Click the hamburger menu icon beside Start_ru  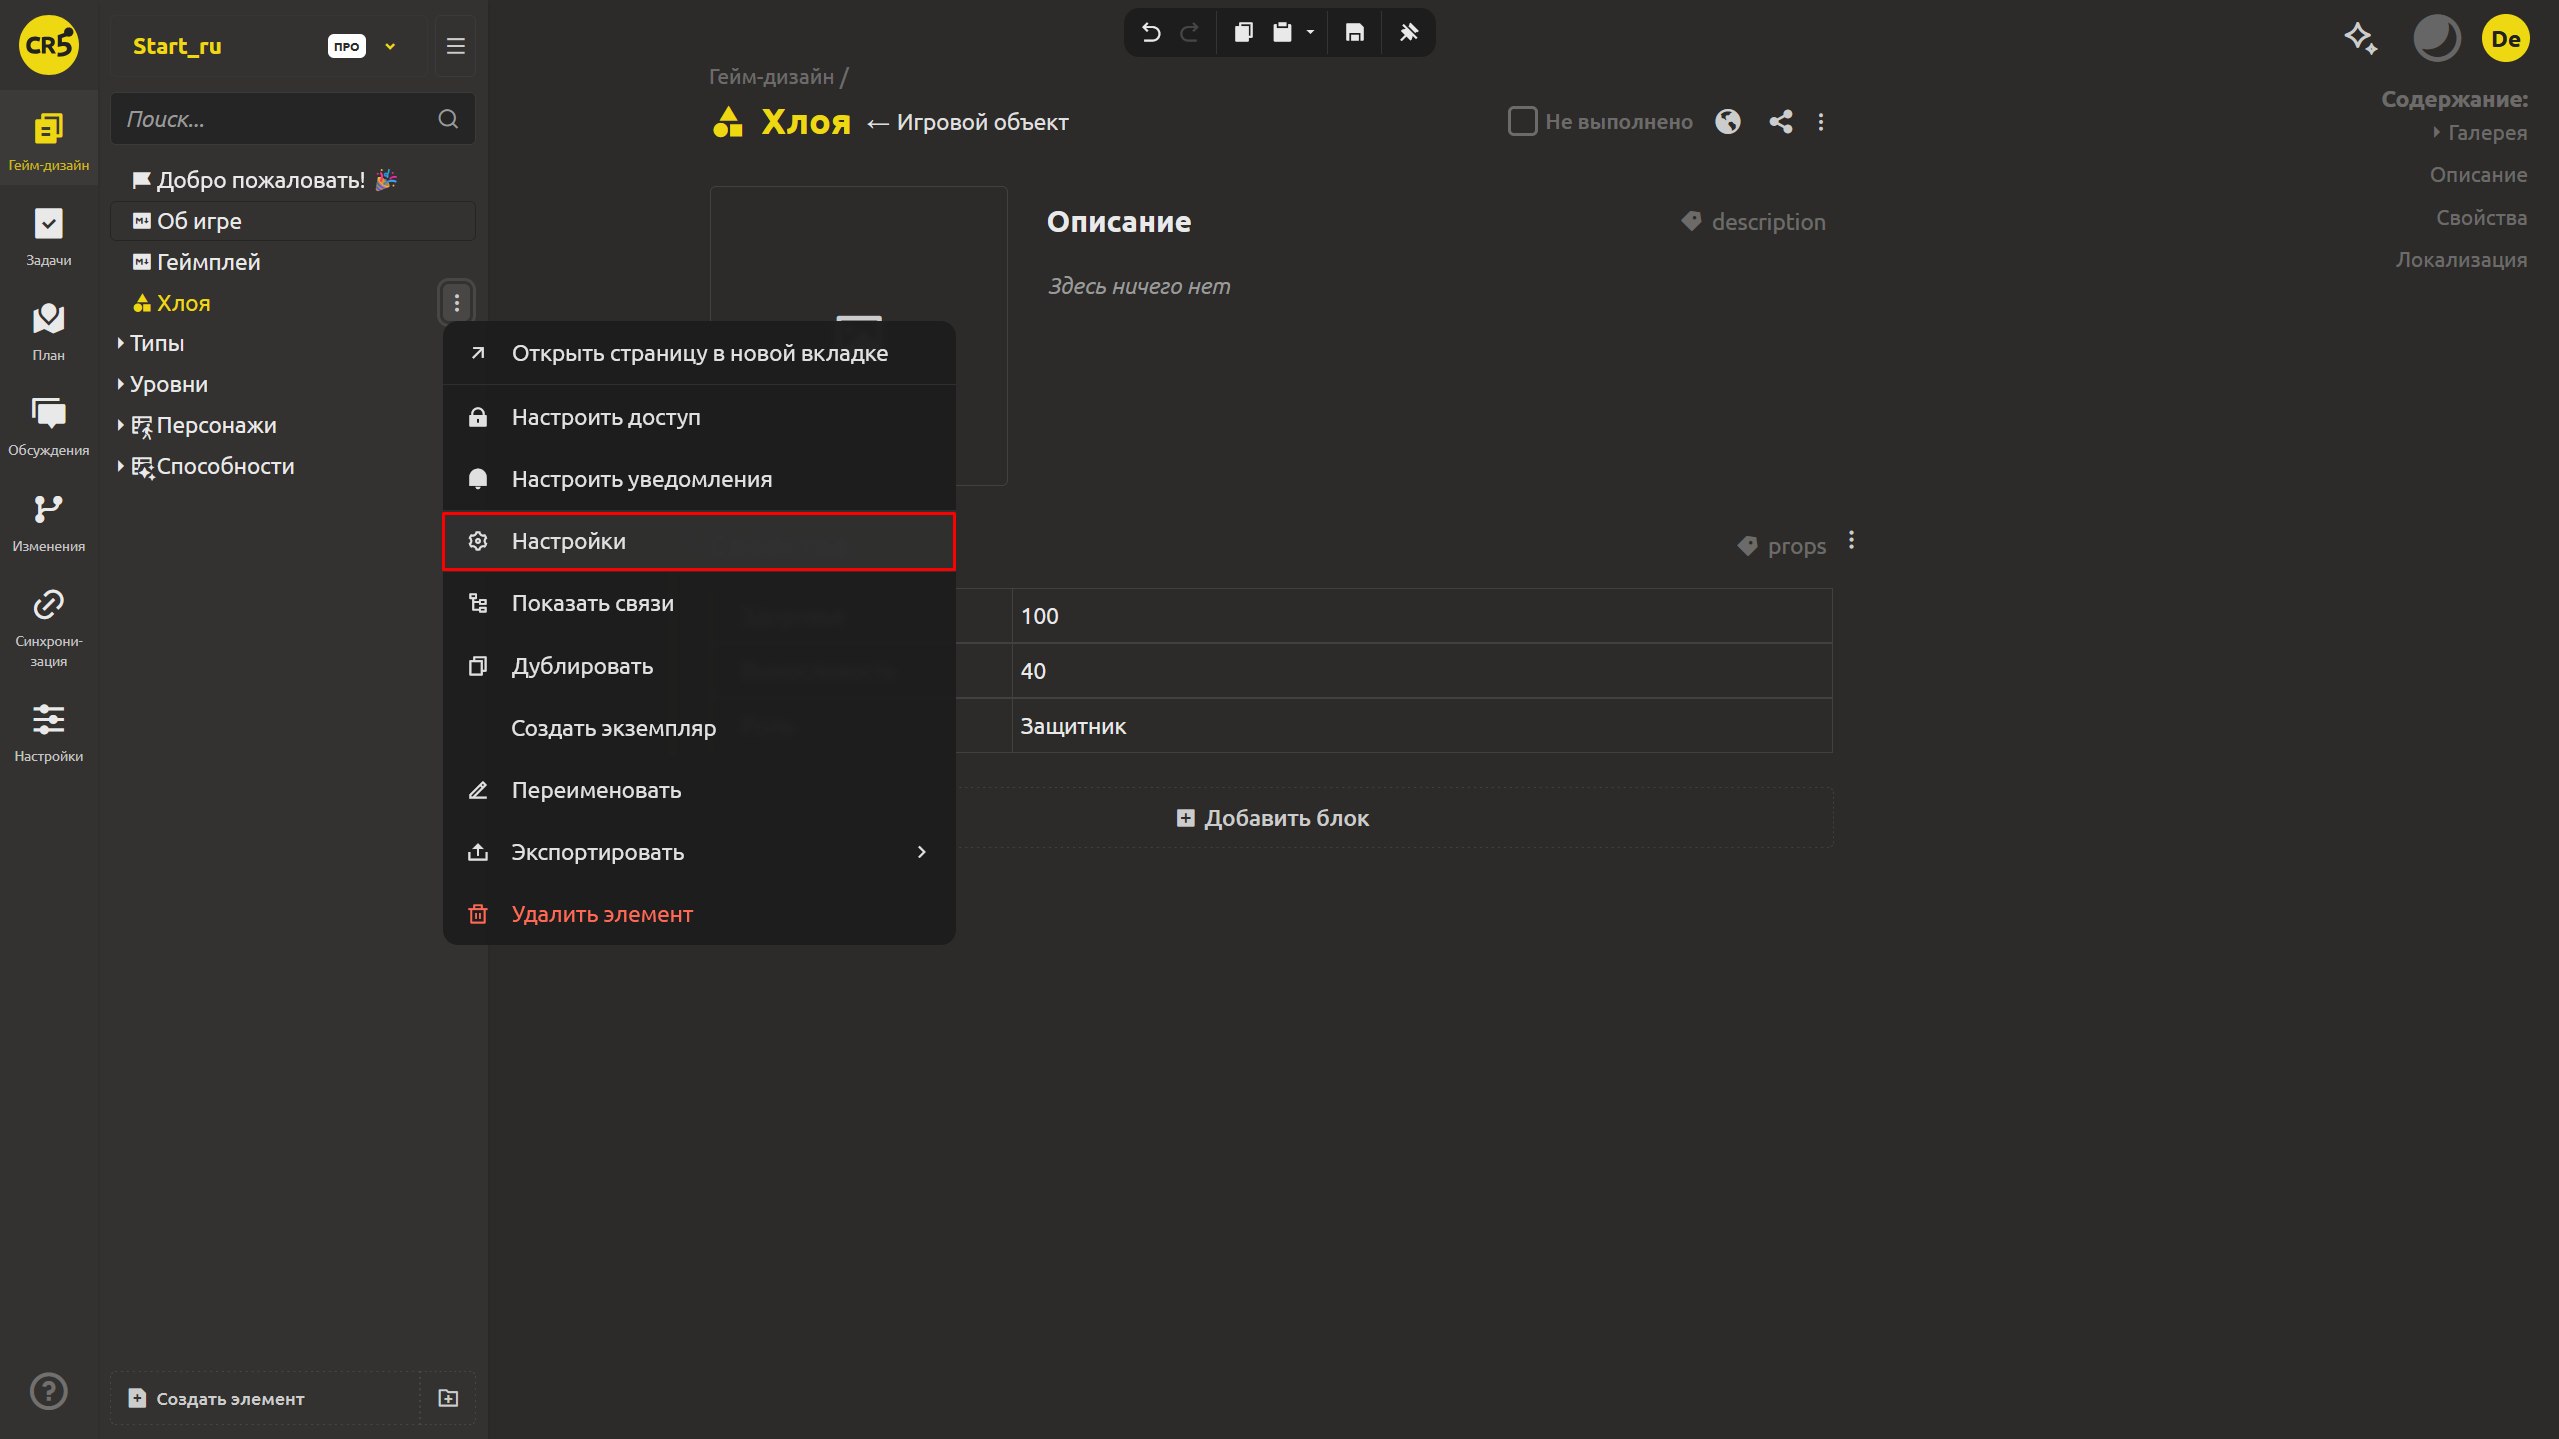455,46
